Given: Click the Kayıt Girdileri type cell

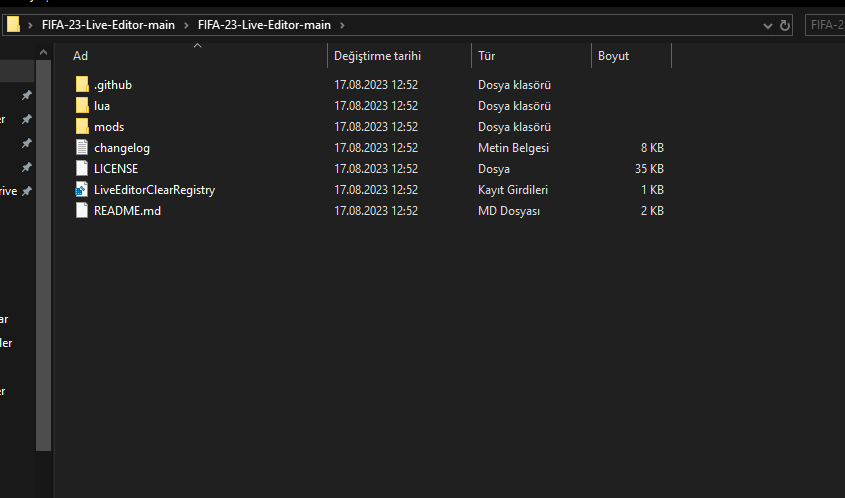Looking at the screenshot, I should point(512,190).
